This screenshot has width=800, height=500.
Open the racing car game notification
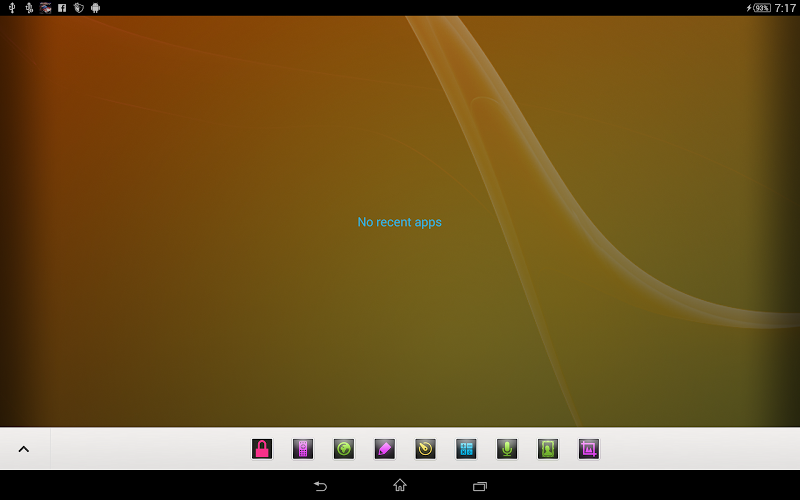point(45,8)
